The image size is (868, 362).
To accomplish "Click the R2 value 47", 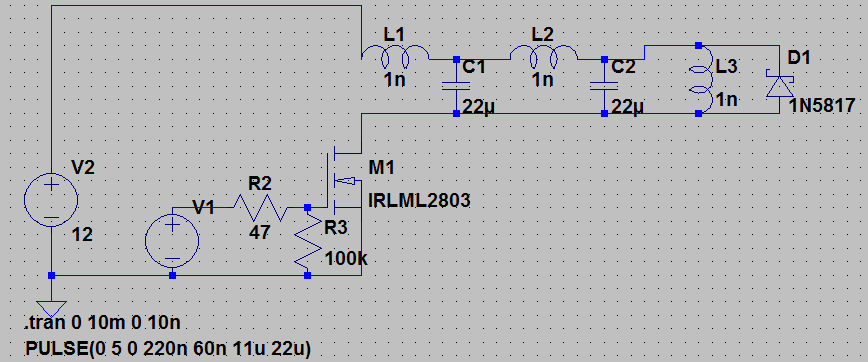I will click(259, 232).
